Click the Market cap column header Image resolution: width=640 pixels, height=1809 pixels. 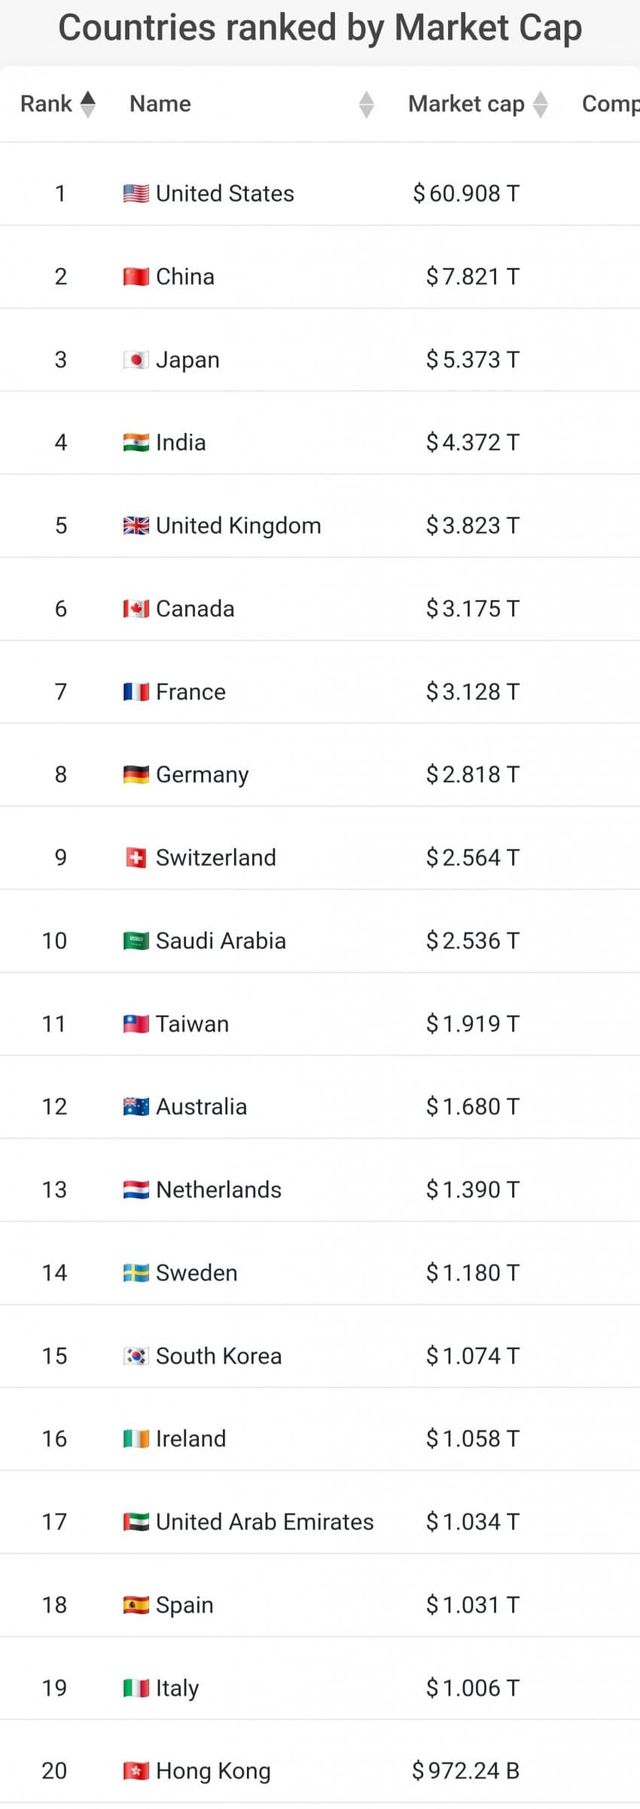tap(466, 104)
